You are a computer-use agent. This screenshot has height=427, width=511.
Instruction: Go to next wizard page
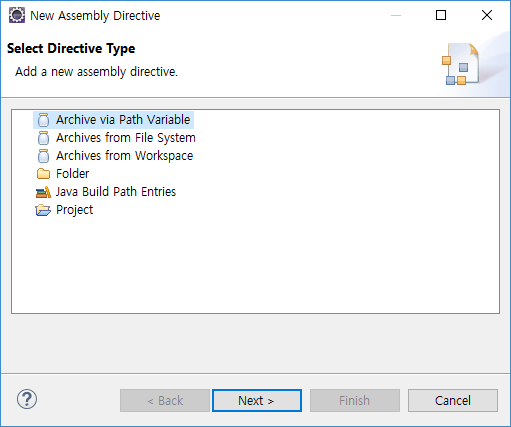[257, 400]
